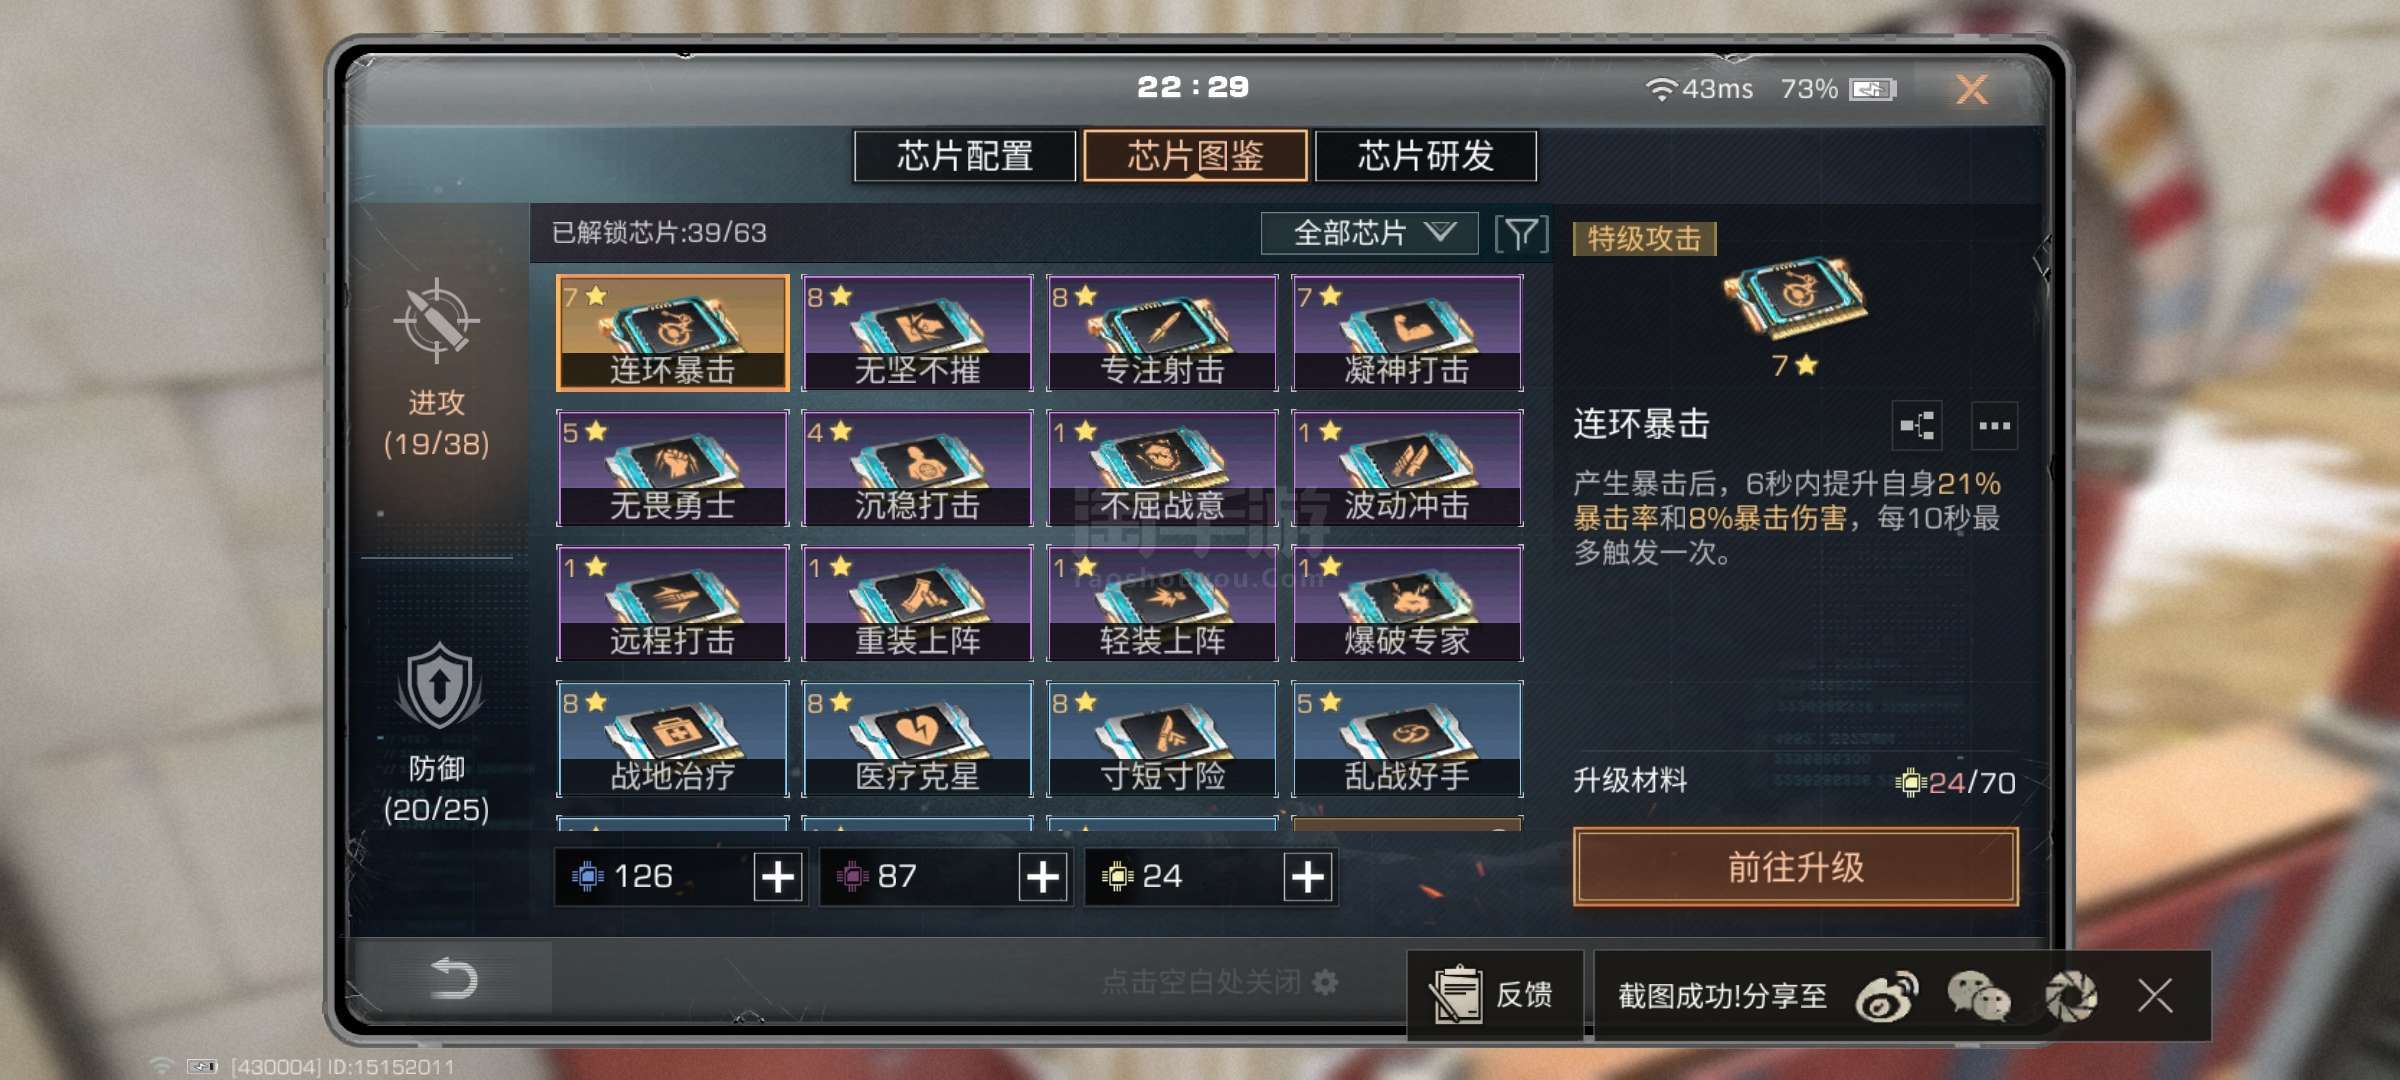Expand the 全部芯片 dropdown
Screen dimensions: 2400x1080
(x=1369, y=233)
